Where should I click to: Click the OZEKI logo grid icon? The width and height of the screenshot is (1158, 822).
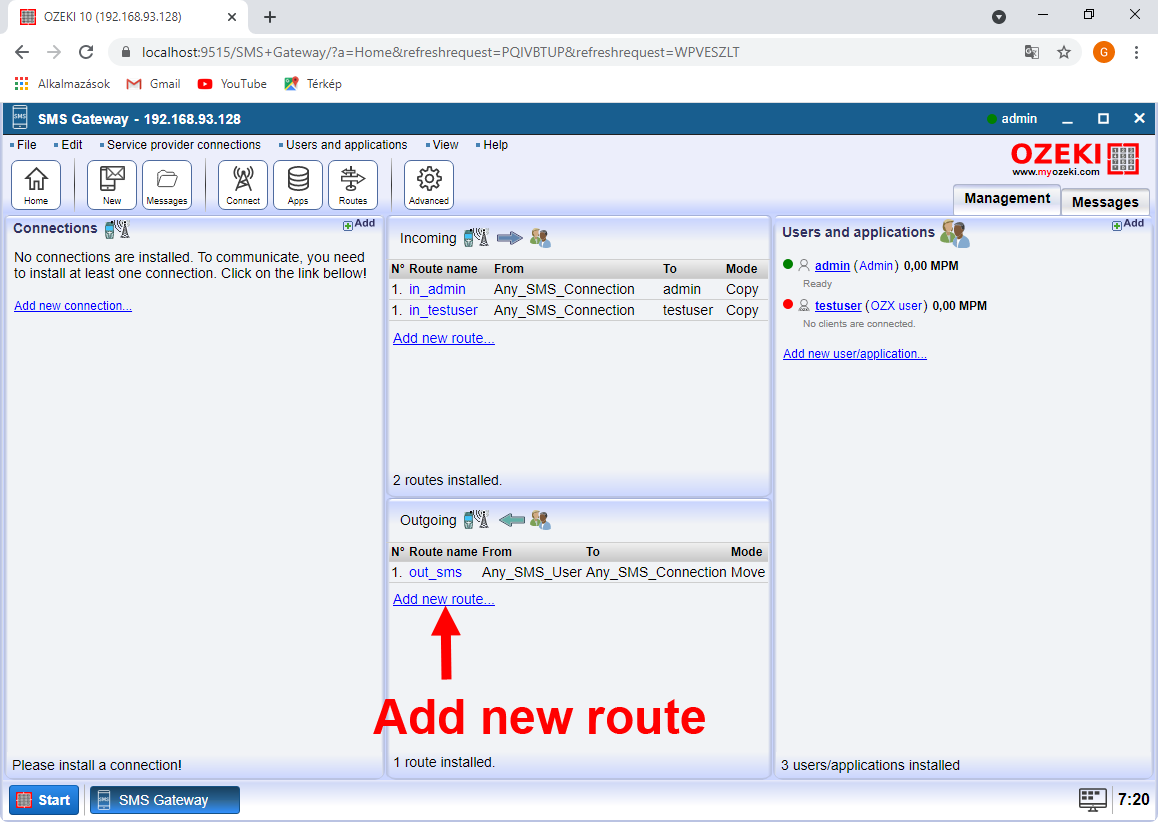tap(1123, 158)
